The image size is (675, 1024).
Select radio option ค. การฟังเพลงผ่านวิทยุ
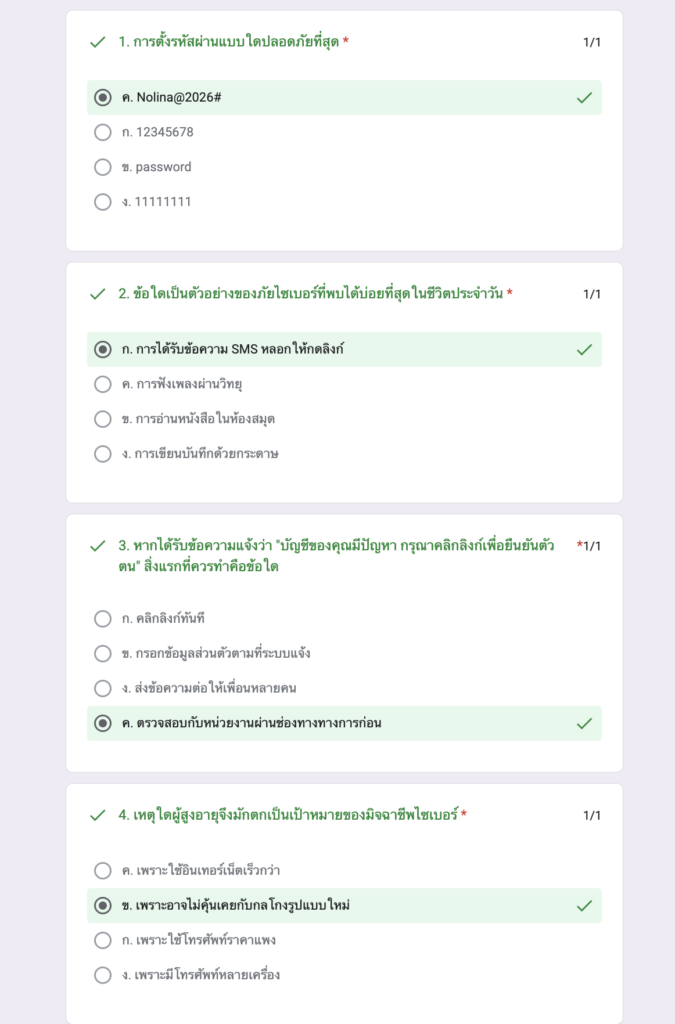pyautogui.click(x=102, y=384)
